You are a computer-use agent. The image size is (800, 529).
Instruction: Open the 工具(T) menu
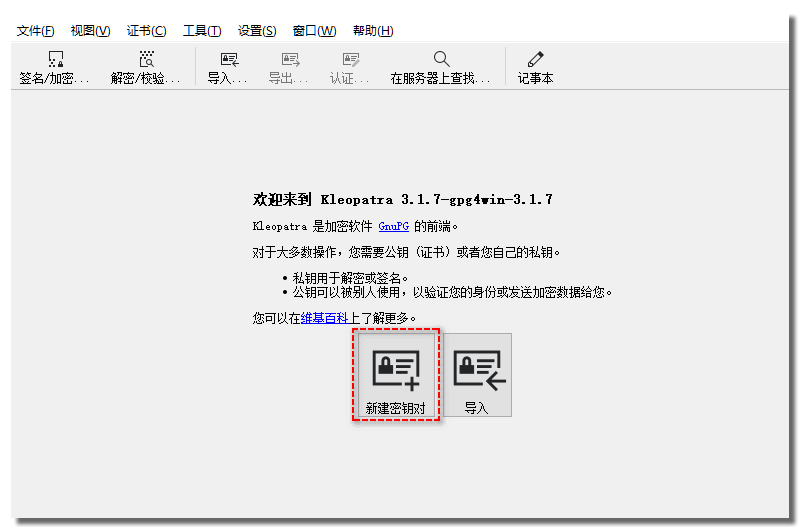pos(202,31)
